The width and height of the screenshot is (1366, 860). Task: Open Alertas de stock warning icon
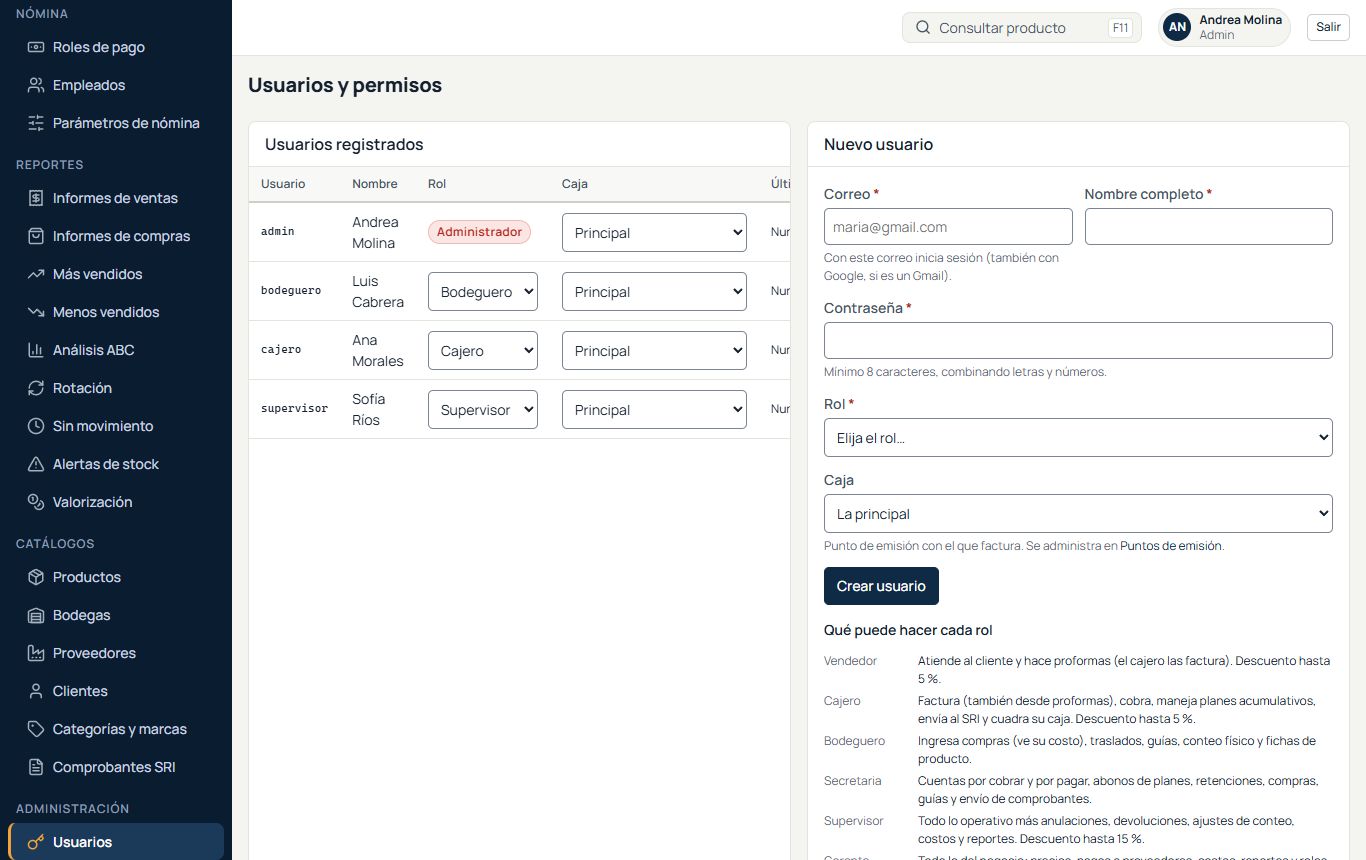click(x=36, y=464)
